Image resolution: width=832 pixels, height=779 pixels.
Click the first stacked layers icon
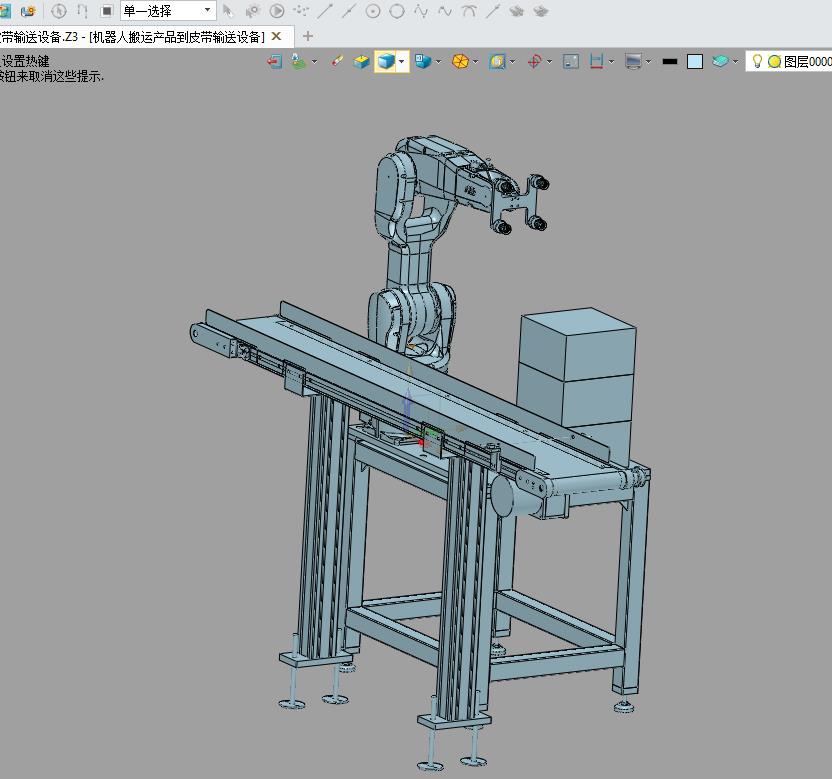[516, 11]
